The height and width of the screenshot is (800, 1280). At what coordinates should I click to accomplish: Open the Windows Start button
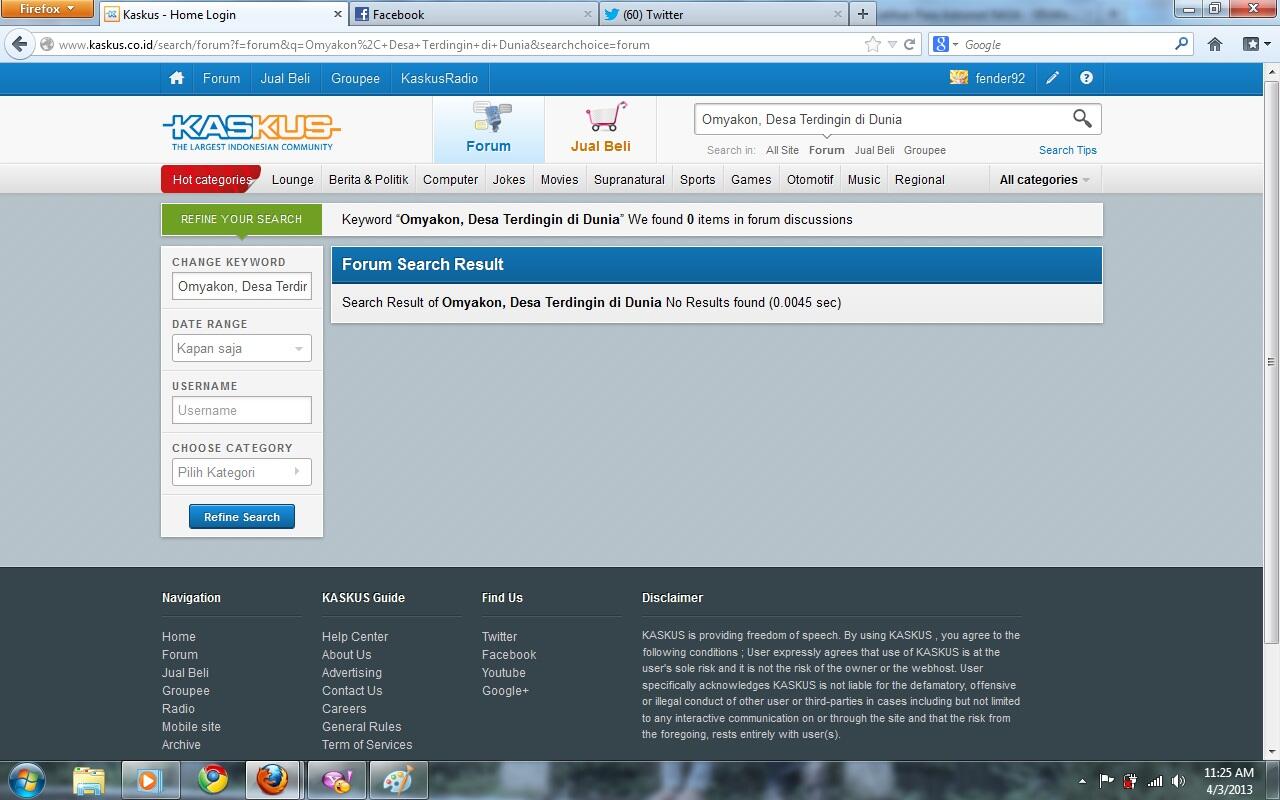tap(27, 779)
